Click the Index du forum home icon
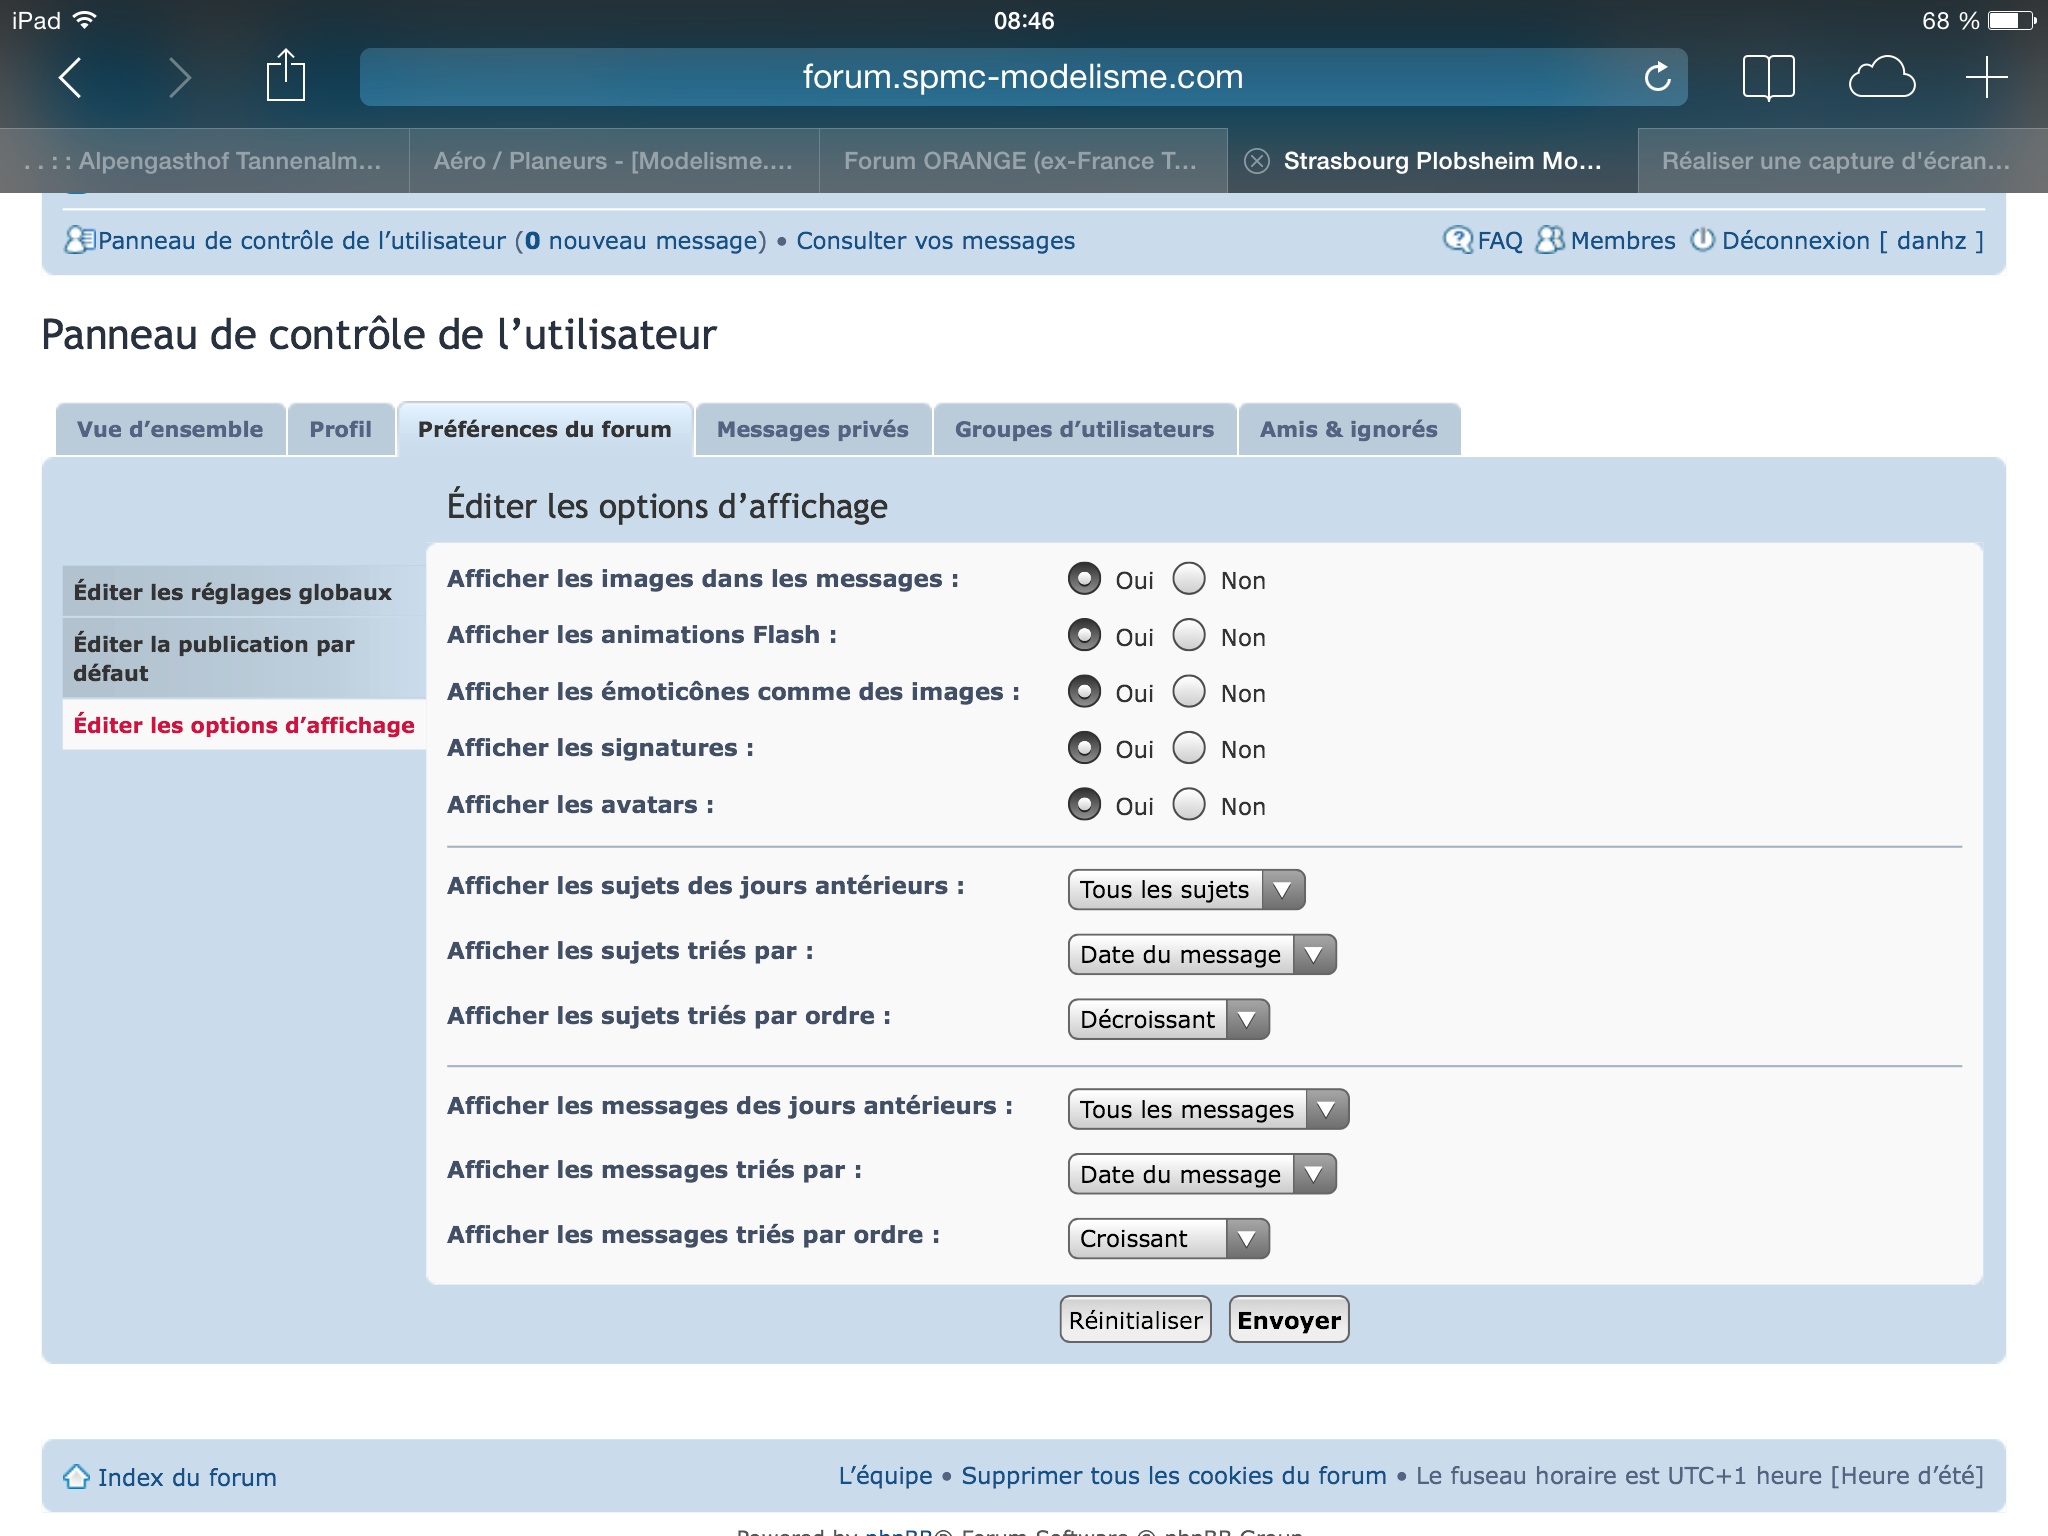Image resolution: width=2048 pixels, height=1536 pixels. [77, 1476]
